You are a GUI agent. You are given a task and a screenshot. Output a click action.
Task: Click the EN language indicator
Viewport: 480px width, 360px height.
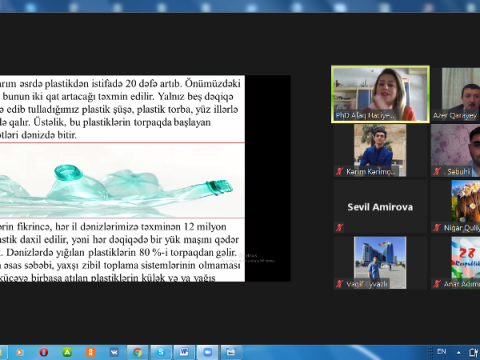coord(442,351)
